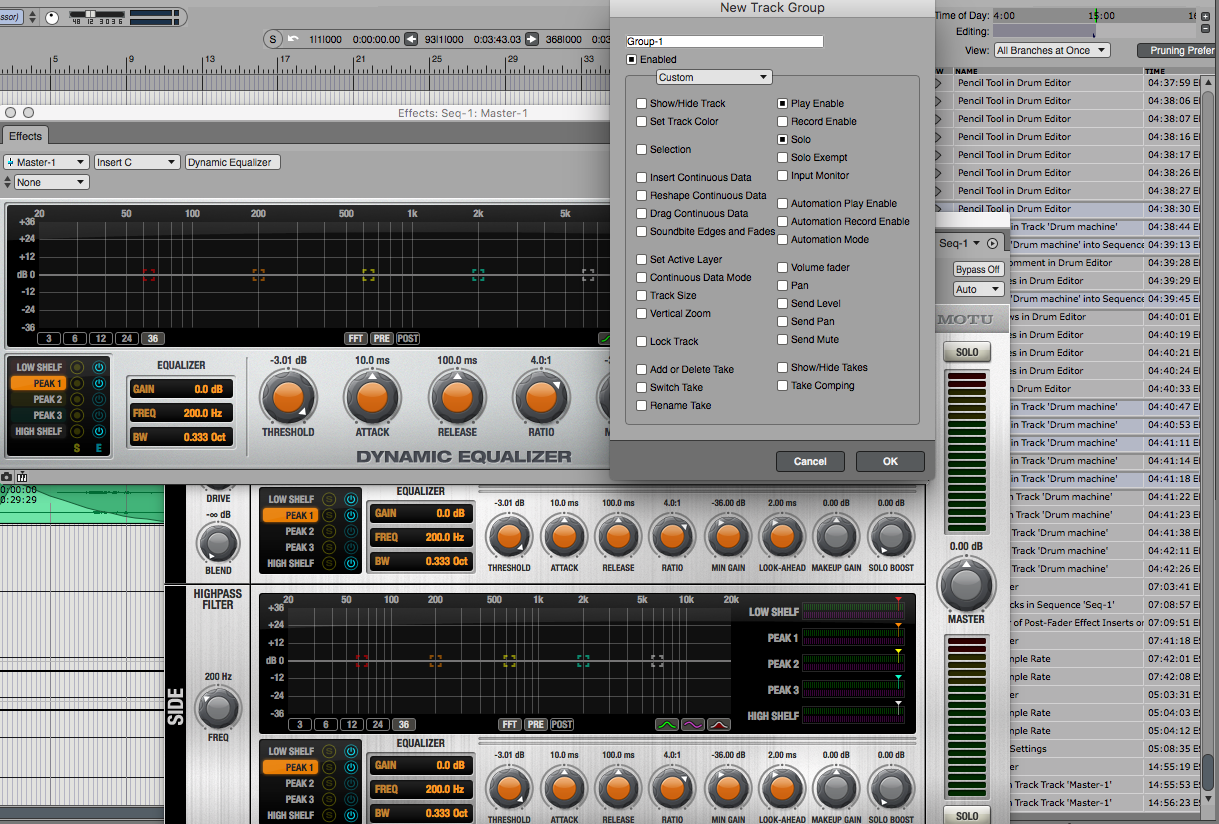Click the Threshold knob in the top equalizer
The width and height of the screenshot is (1219, 824).
tap(288, 399)
